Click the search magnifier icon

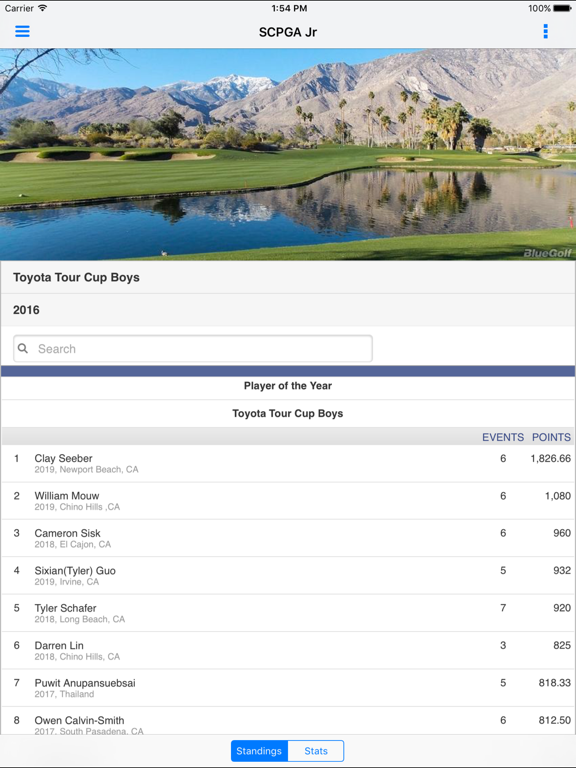pyautogui.click(x=23, y=348)
